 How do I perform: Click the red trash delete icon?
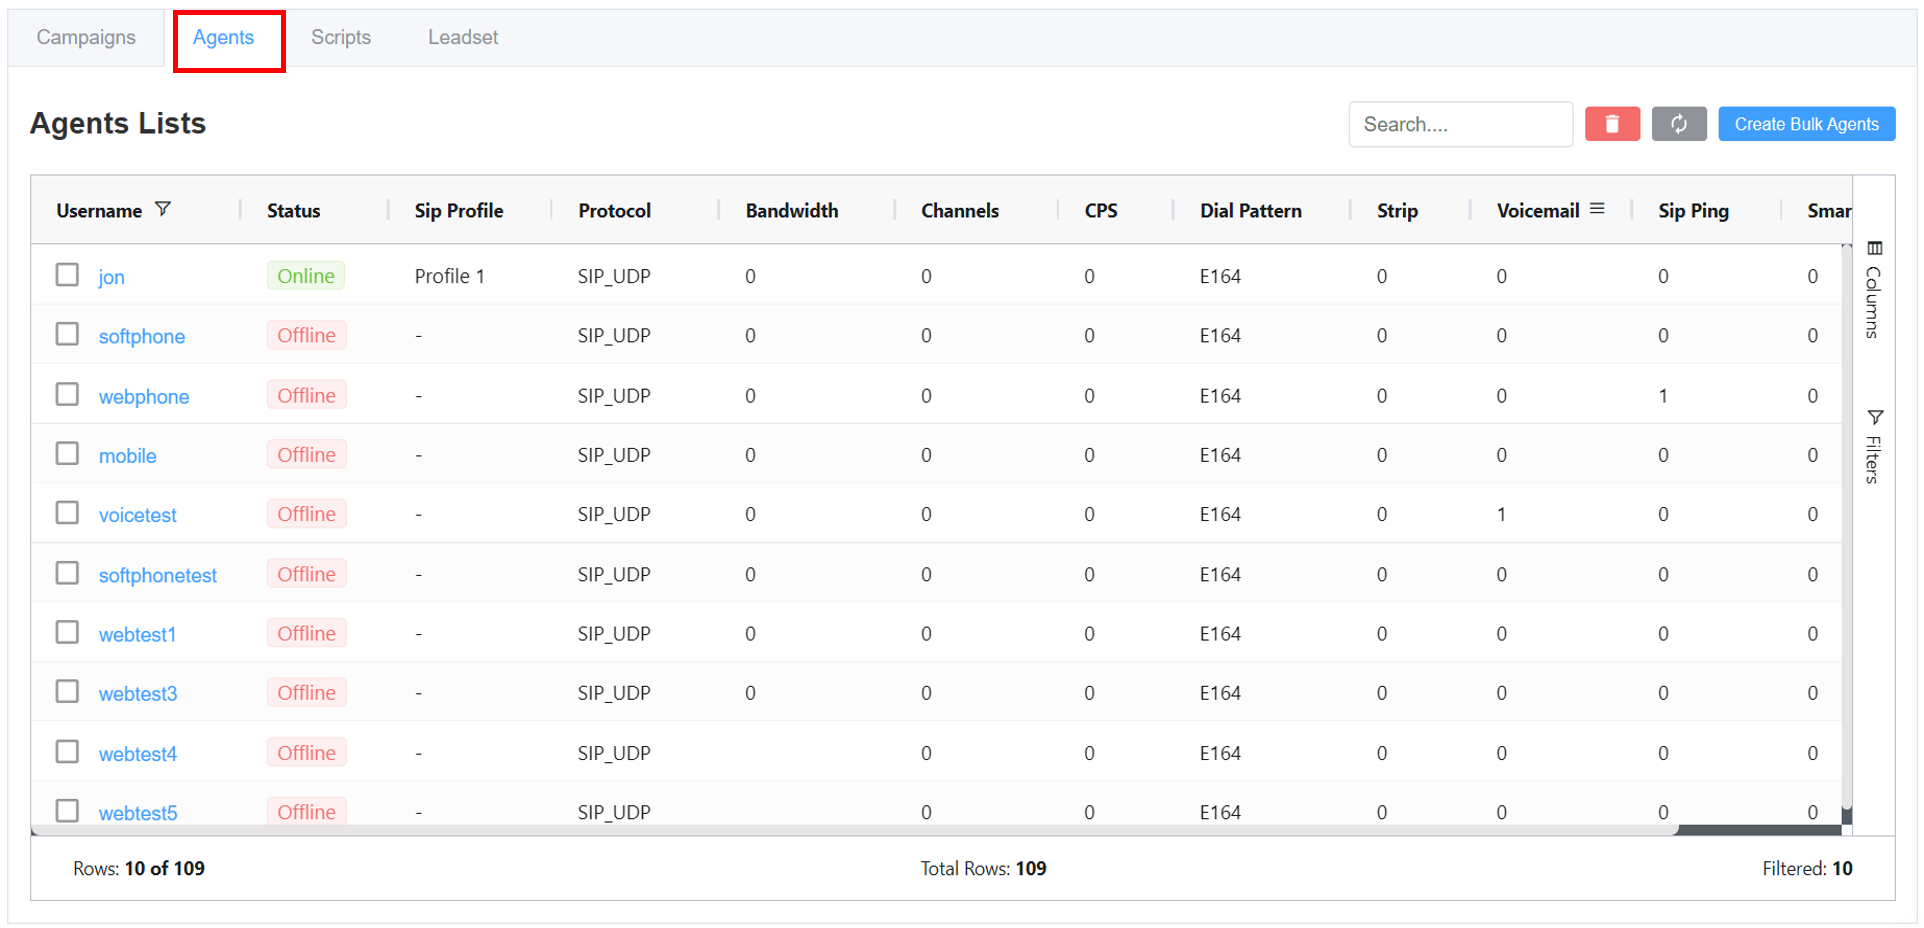tap(1611, 124)
